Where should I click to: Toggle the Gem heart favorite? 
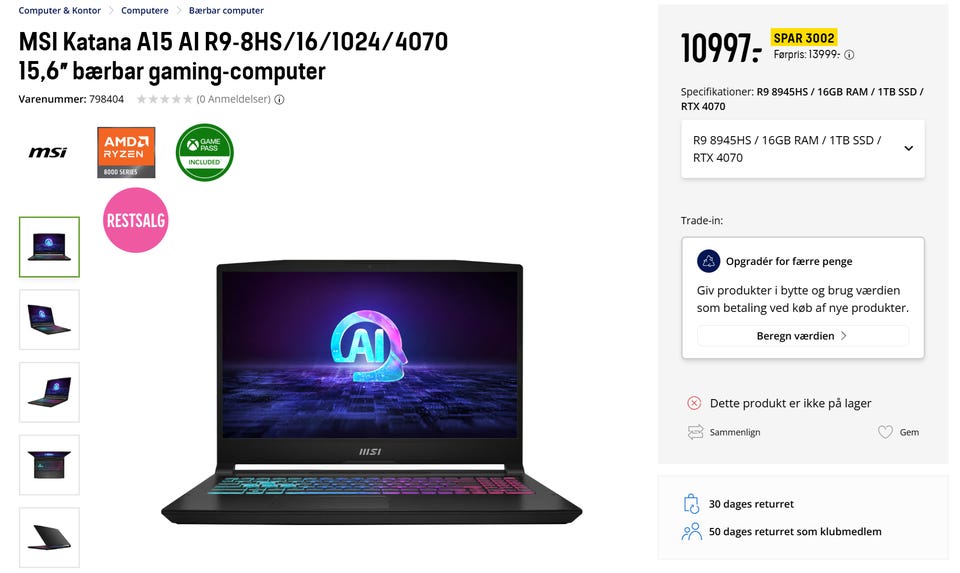pyautogui.click(x=885, y=432)
